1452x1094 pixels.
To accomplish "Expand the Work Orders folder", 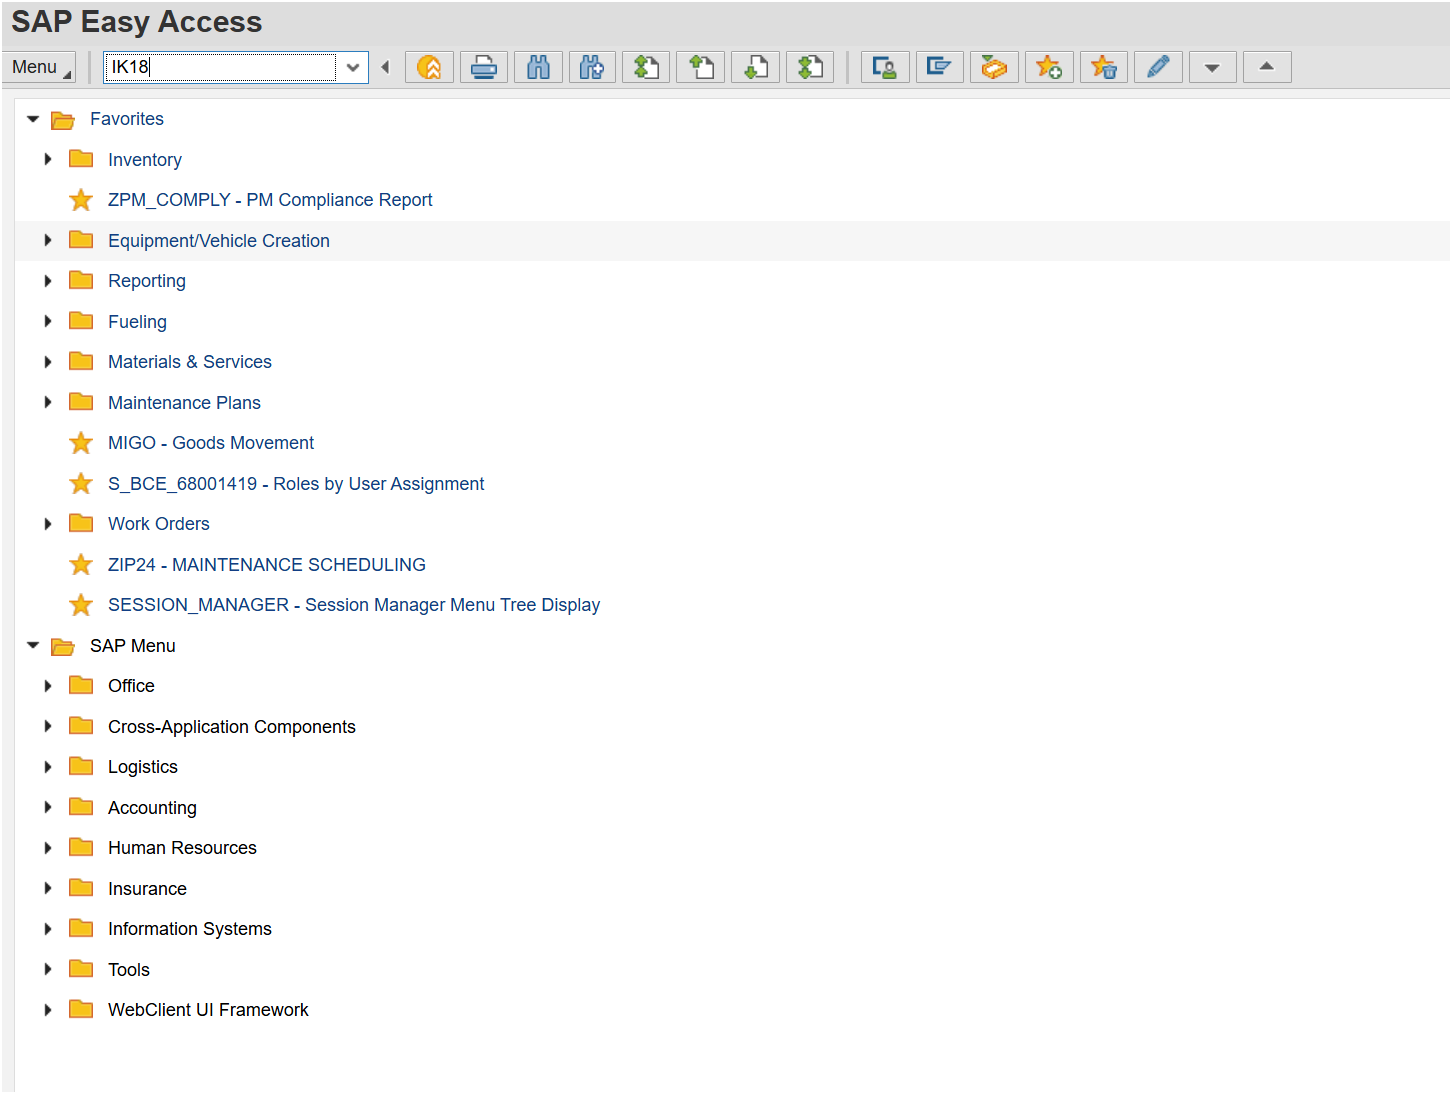I will [47, 524].
